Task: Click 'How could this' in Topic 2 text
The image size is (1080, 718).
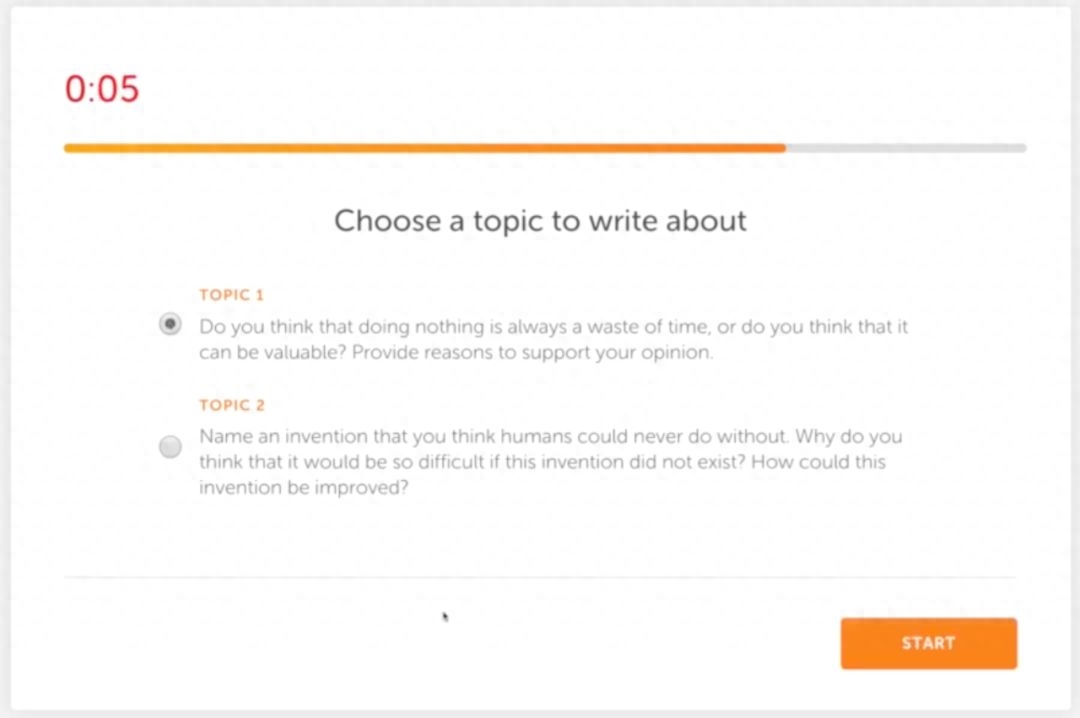Action: [818, 462]
